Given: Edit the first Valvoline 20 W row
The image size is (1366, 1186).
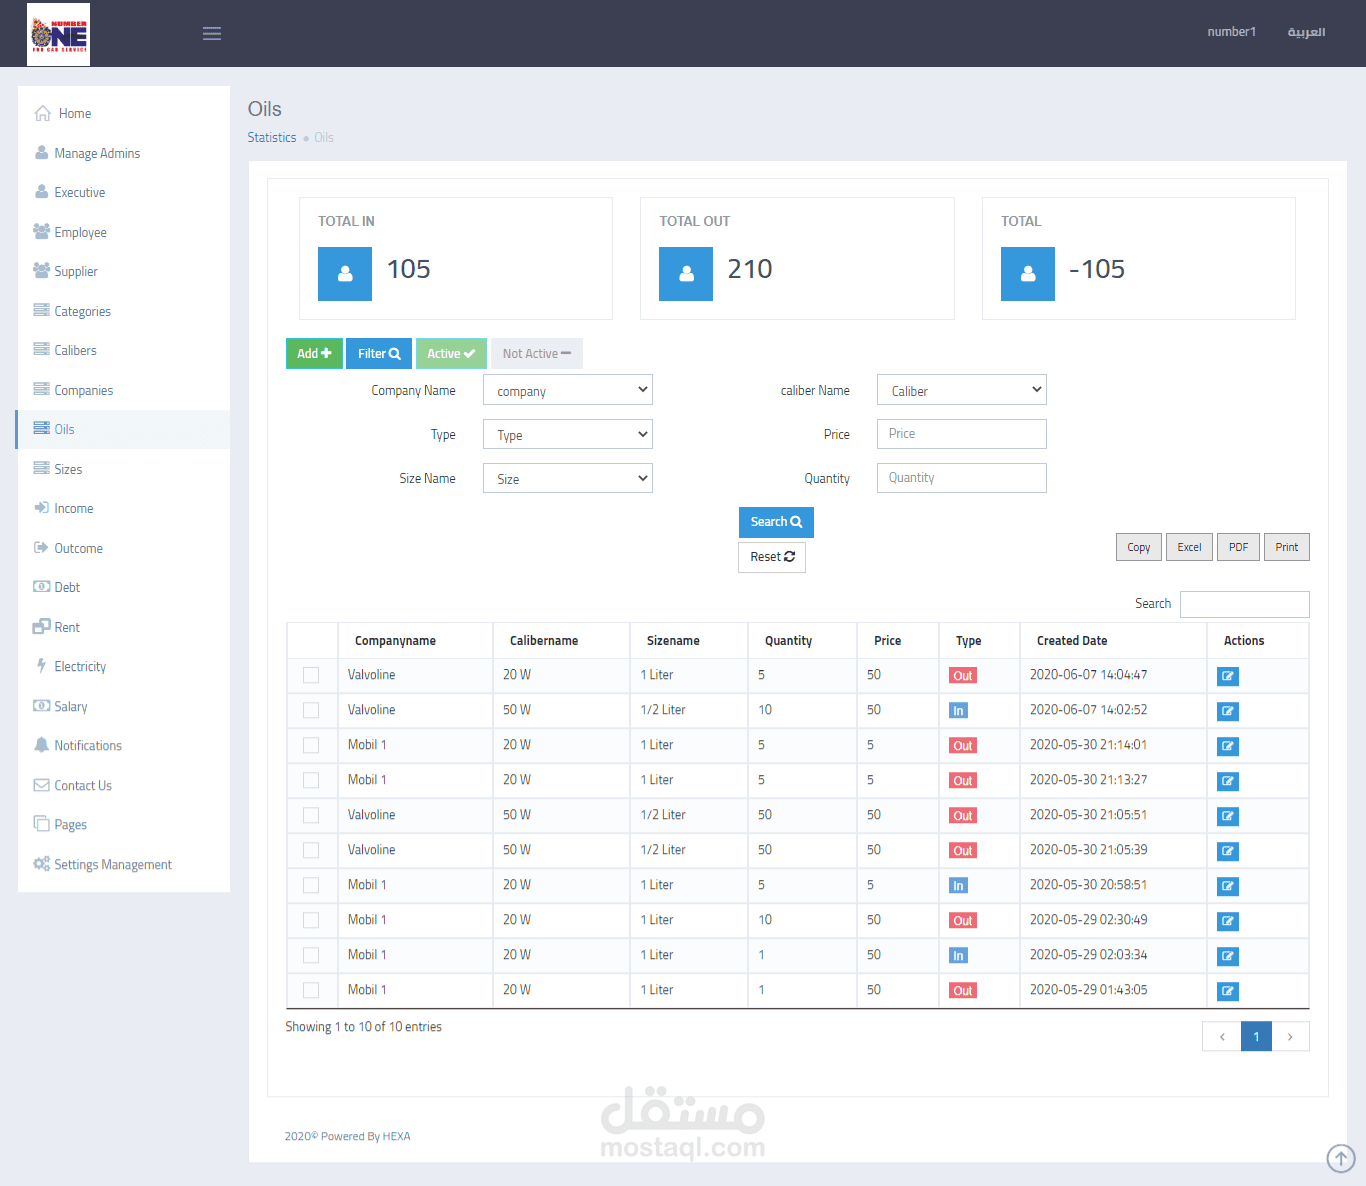Looking at the screenshot, I should click(1228, 676).
